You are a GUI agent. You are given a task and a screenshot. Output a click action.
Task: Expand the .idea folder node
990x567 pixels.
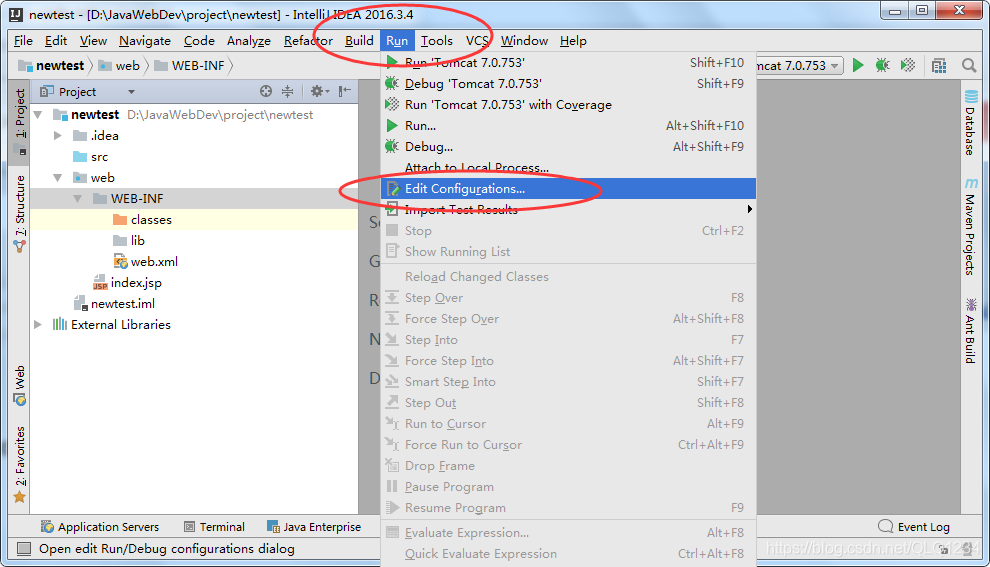coord(57,136)
